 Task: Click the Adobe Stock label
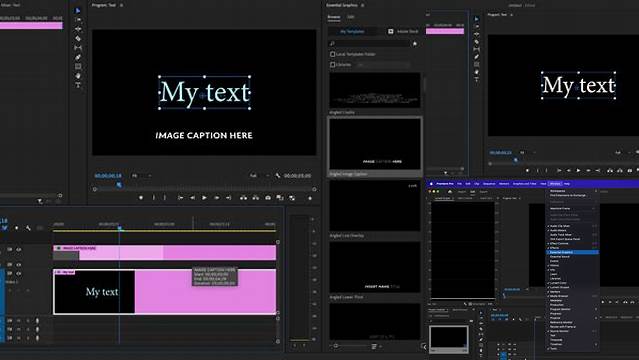tap(407, 31)
